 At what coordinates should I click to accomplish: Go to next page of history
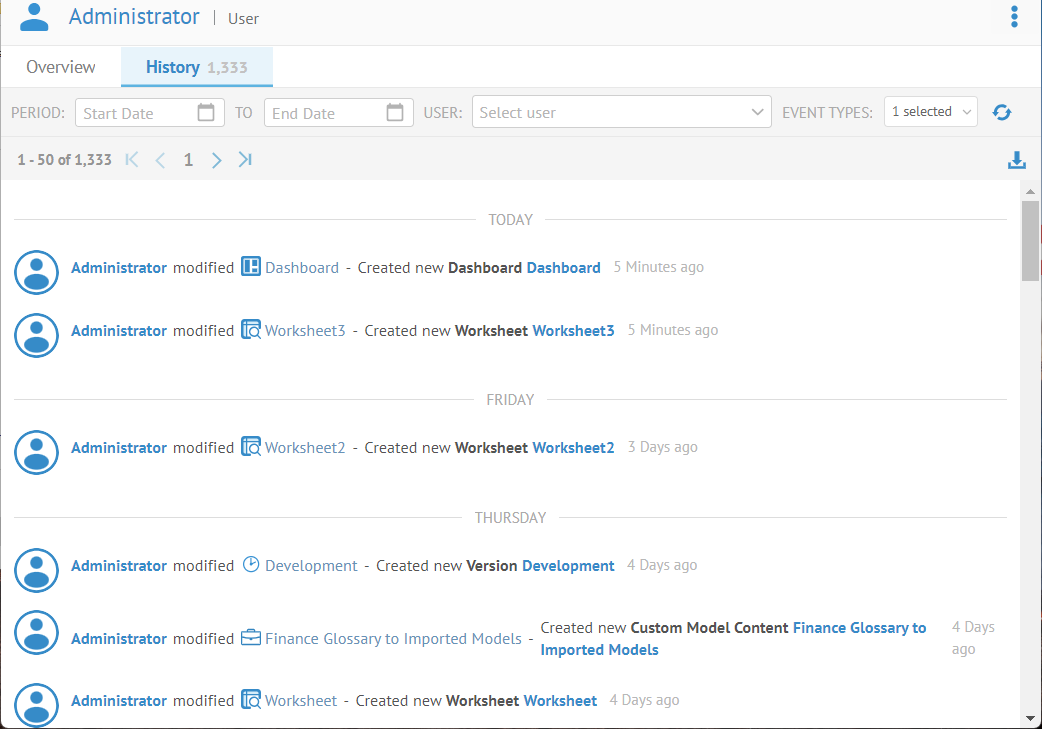click(x=216, y=160)
